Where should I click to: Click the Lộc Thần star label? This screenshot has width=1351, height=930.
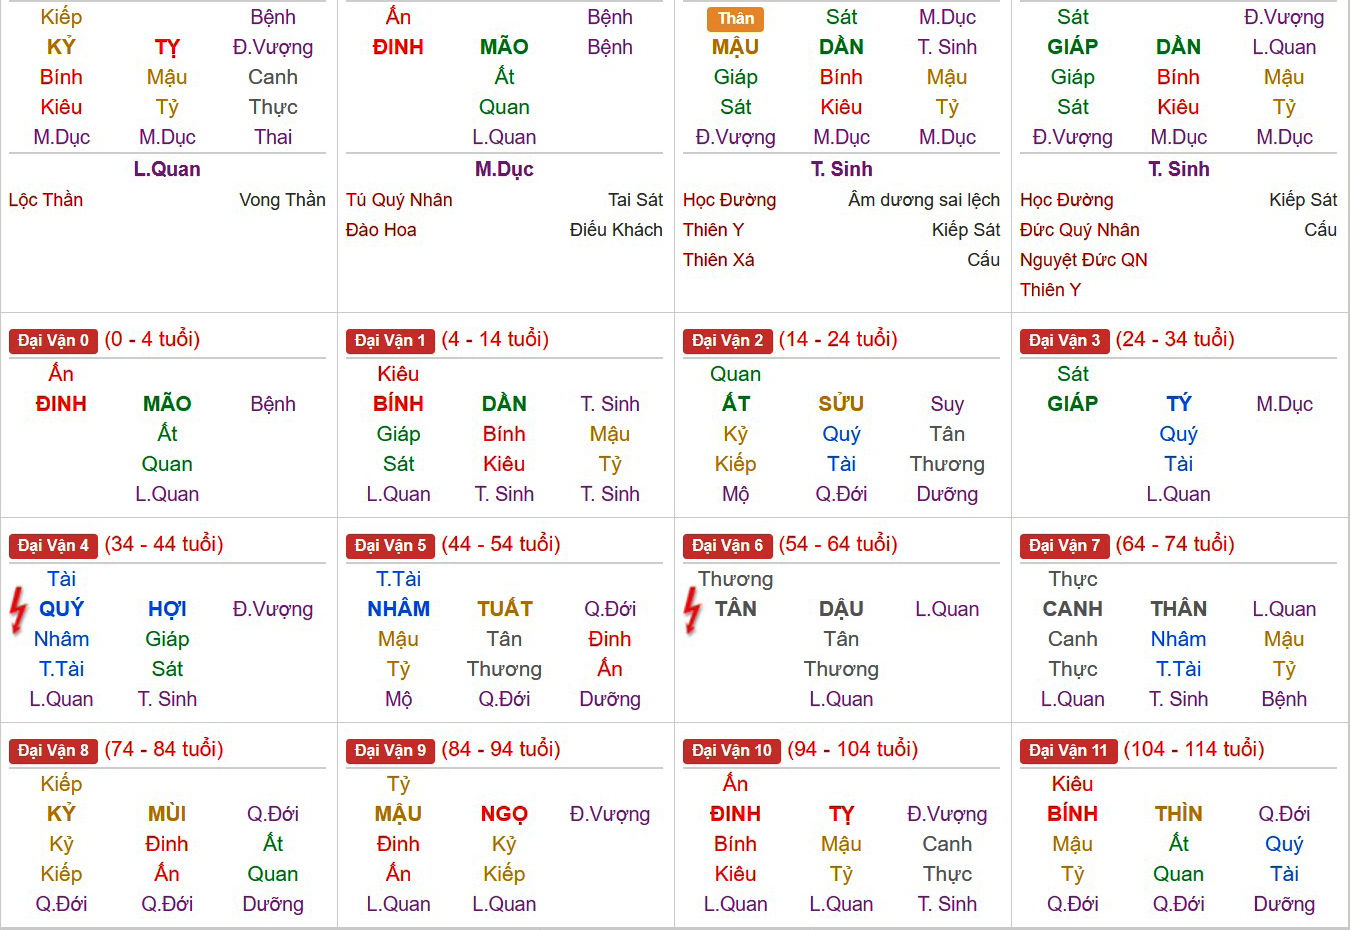click(46, 200)
